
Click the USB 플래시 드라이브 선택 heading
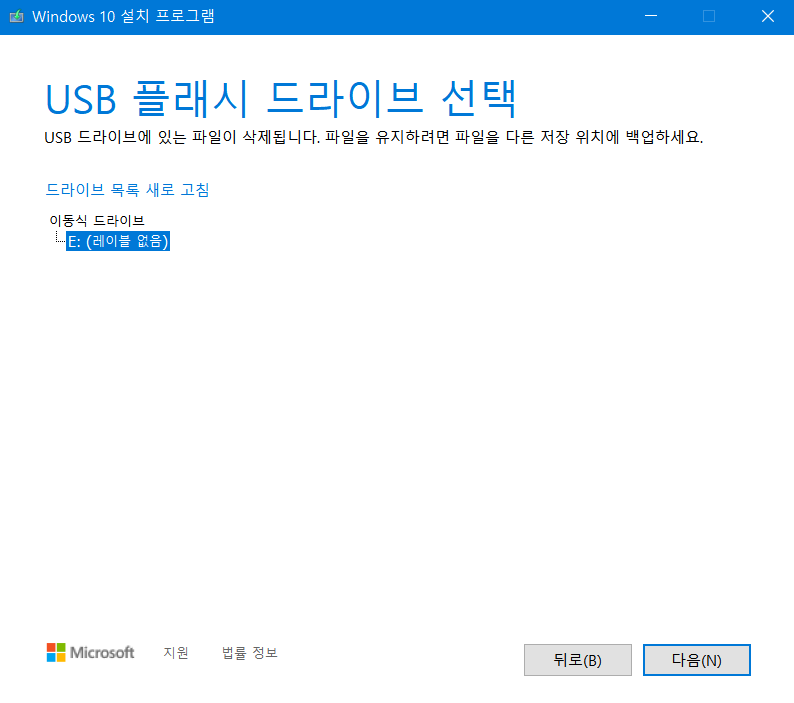pyautogui.click(x=281, y=98)
